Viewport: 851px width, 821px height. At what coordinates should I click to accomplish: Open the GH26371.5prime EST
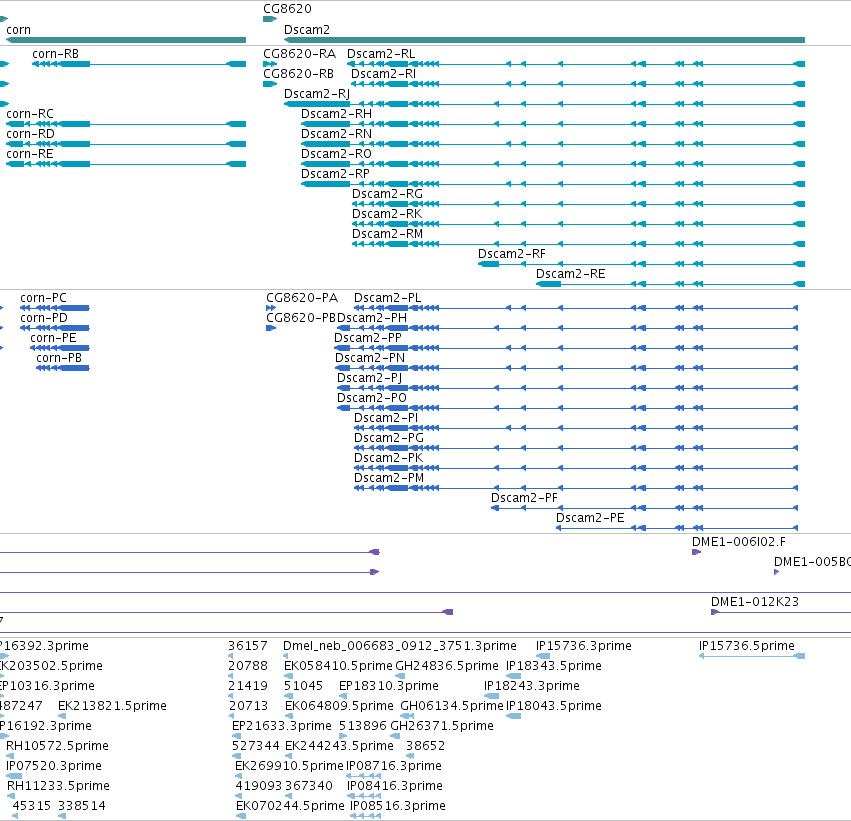point(395,736)
